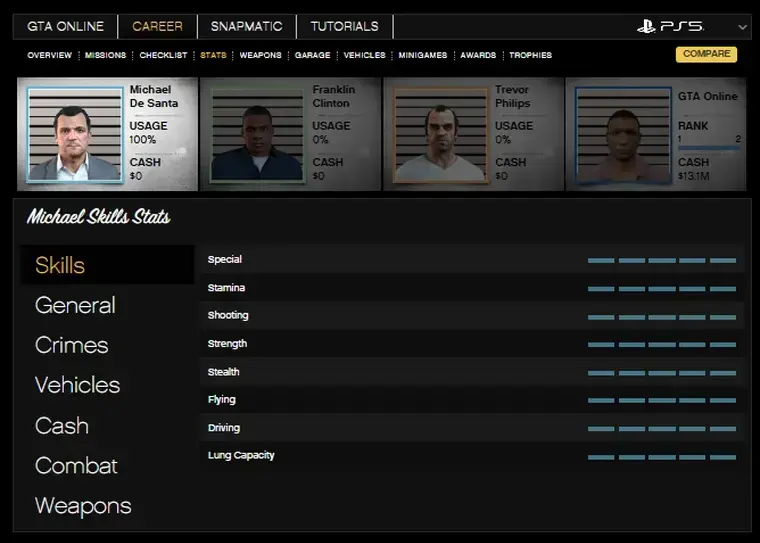Navigate to the Garage sub-menu
The height and width of the screenshot is (543, 760).
tap(312, 55)
